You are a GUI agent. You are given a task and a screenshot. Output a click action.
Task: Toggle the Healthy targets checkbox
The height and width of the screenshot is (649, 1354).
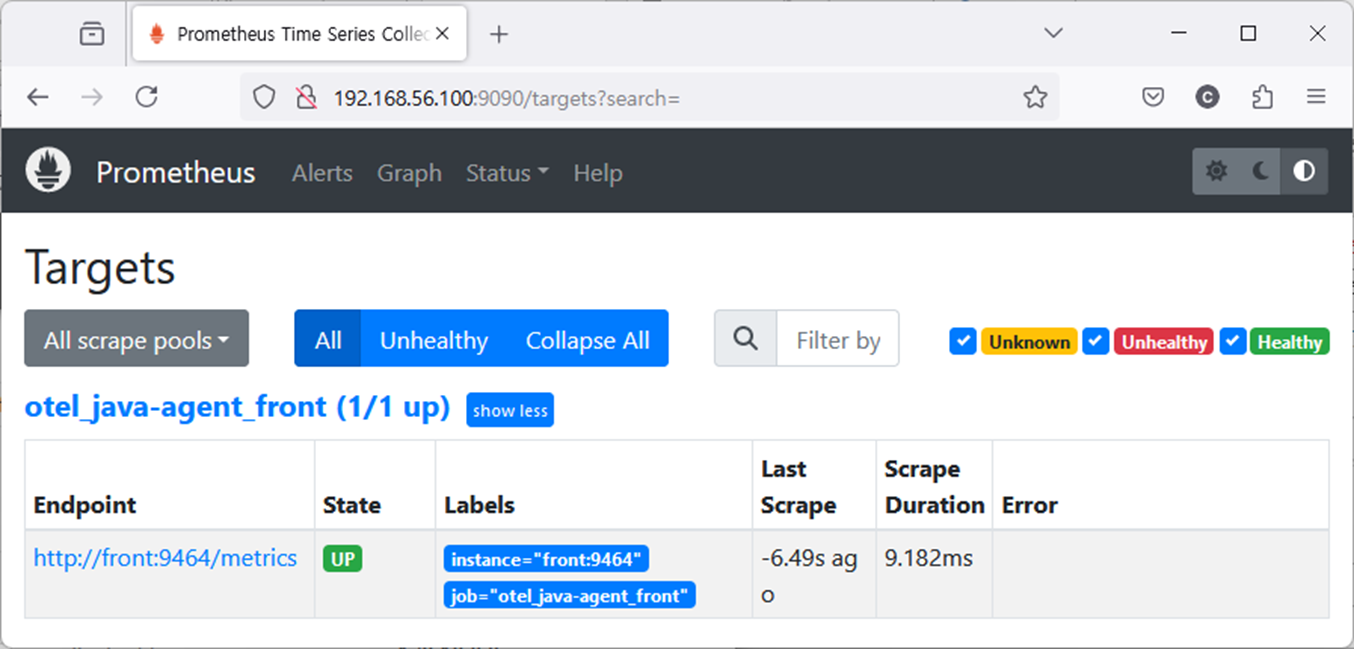(1232, 341)
